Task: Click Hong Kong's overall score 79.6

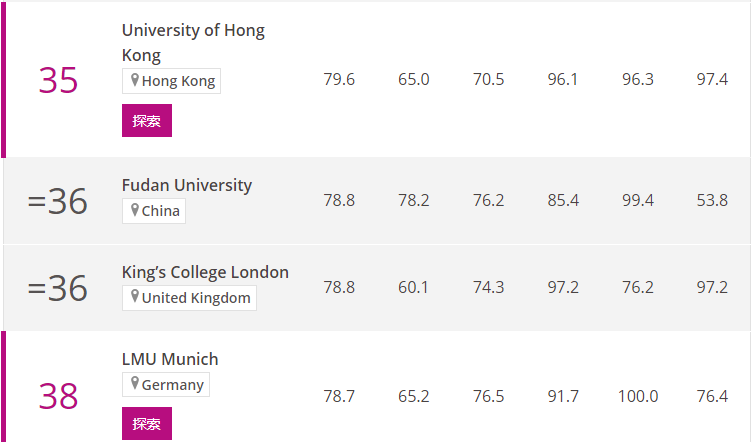Action: [339, 79]
